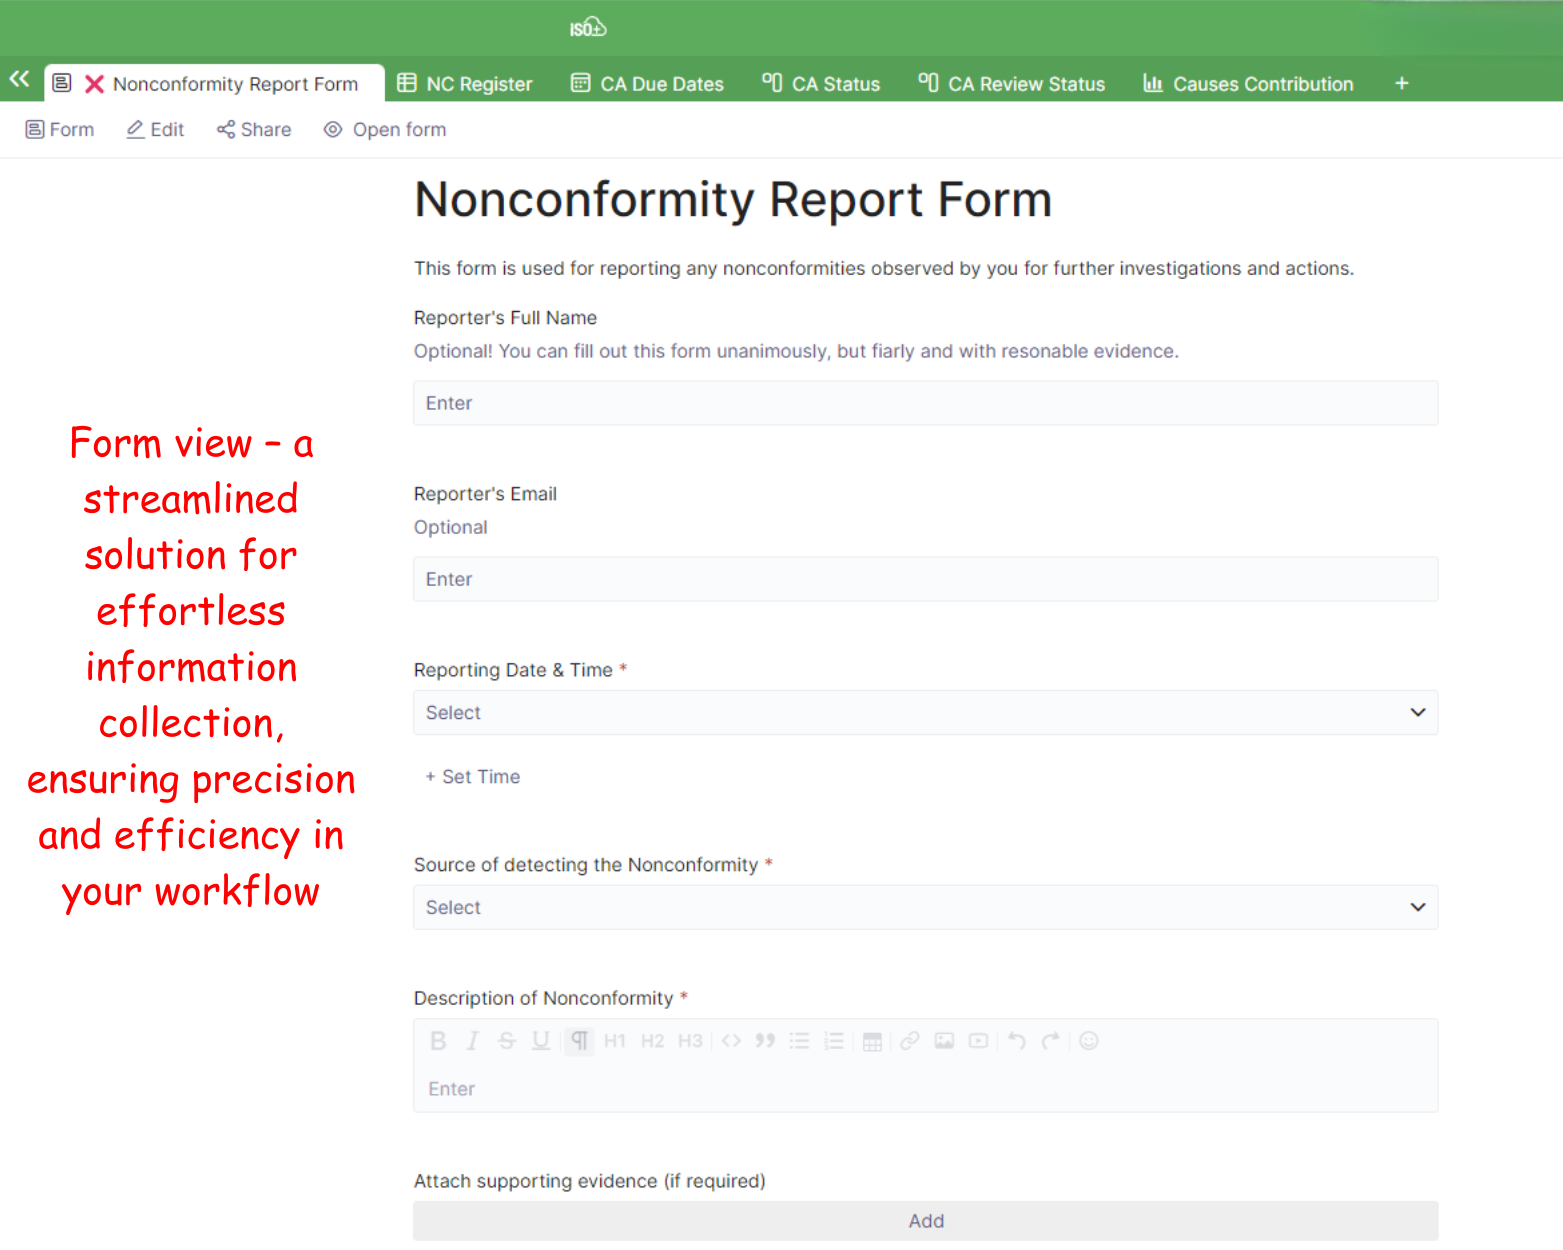Click the Reporter's Full Name input field
The image size is (1563, 1250).
925,403
